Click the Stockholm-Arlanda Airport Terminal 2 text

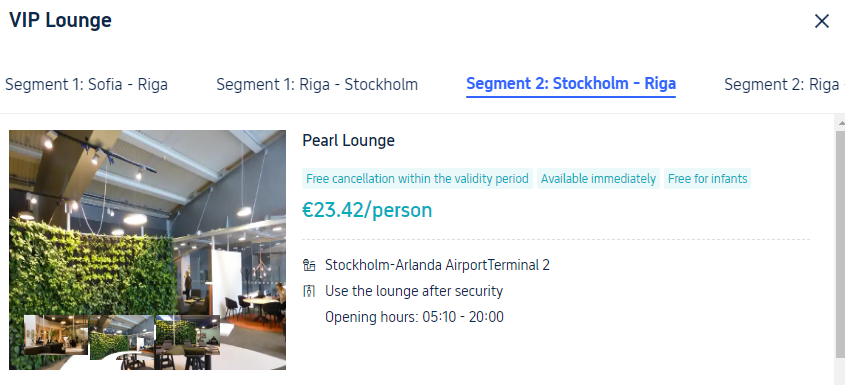pos(437,265)
